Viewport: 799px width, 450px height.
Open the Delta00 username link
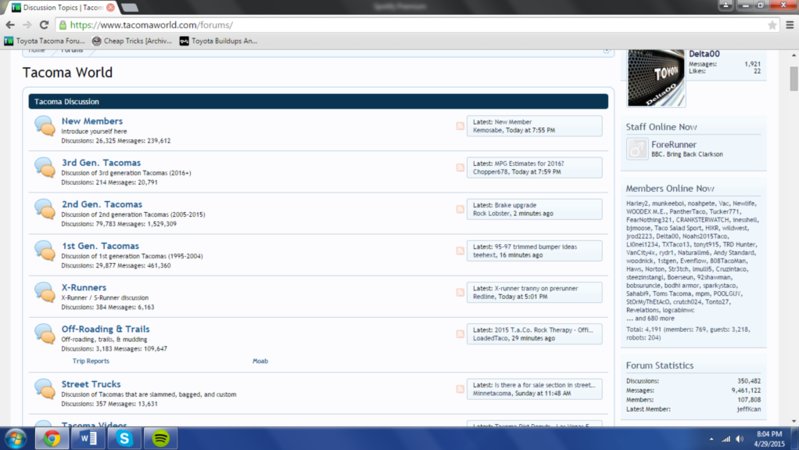(704, 54)
